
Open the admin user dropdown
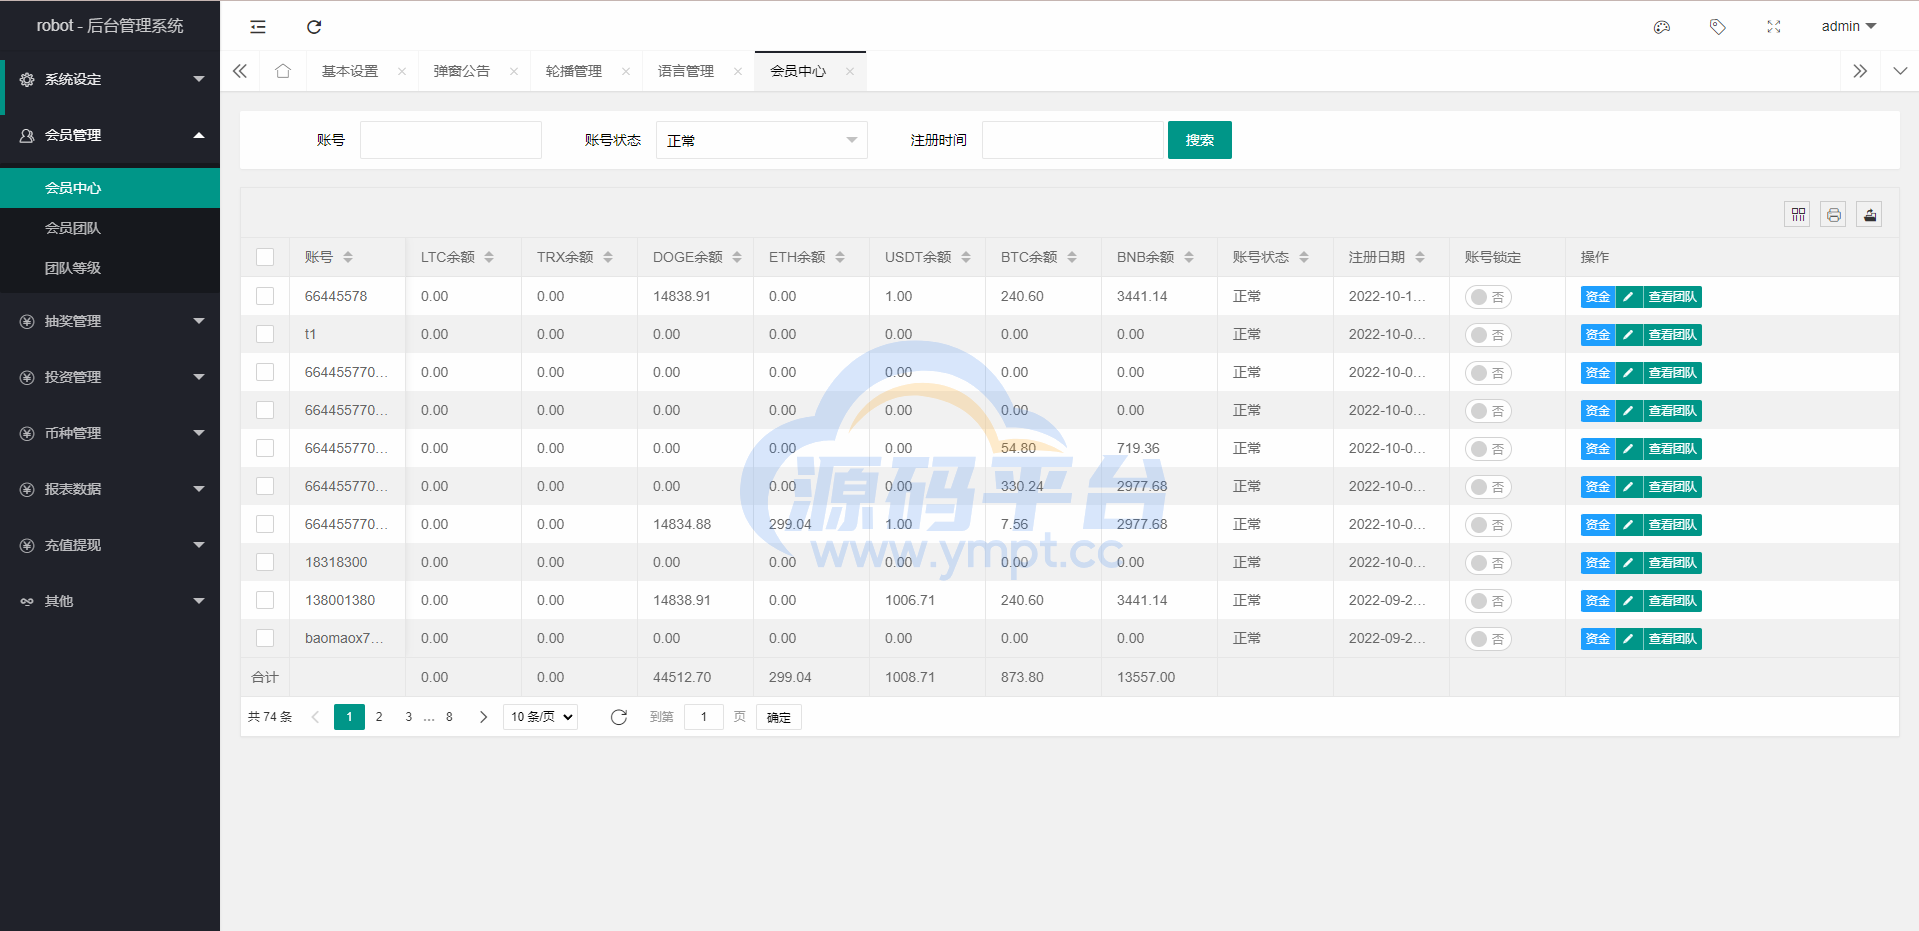(1848, 27)
